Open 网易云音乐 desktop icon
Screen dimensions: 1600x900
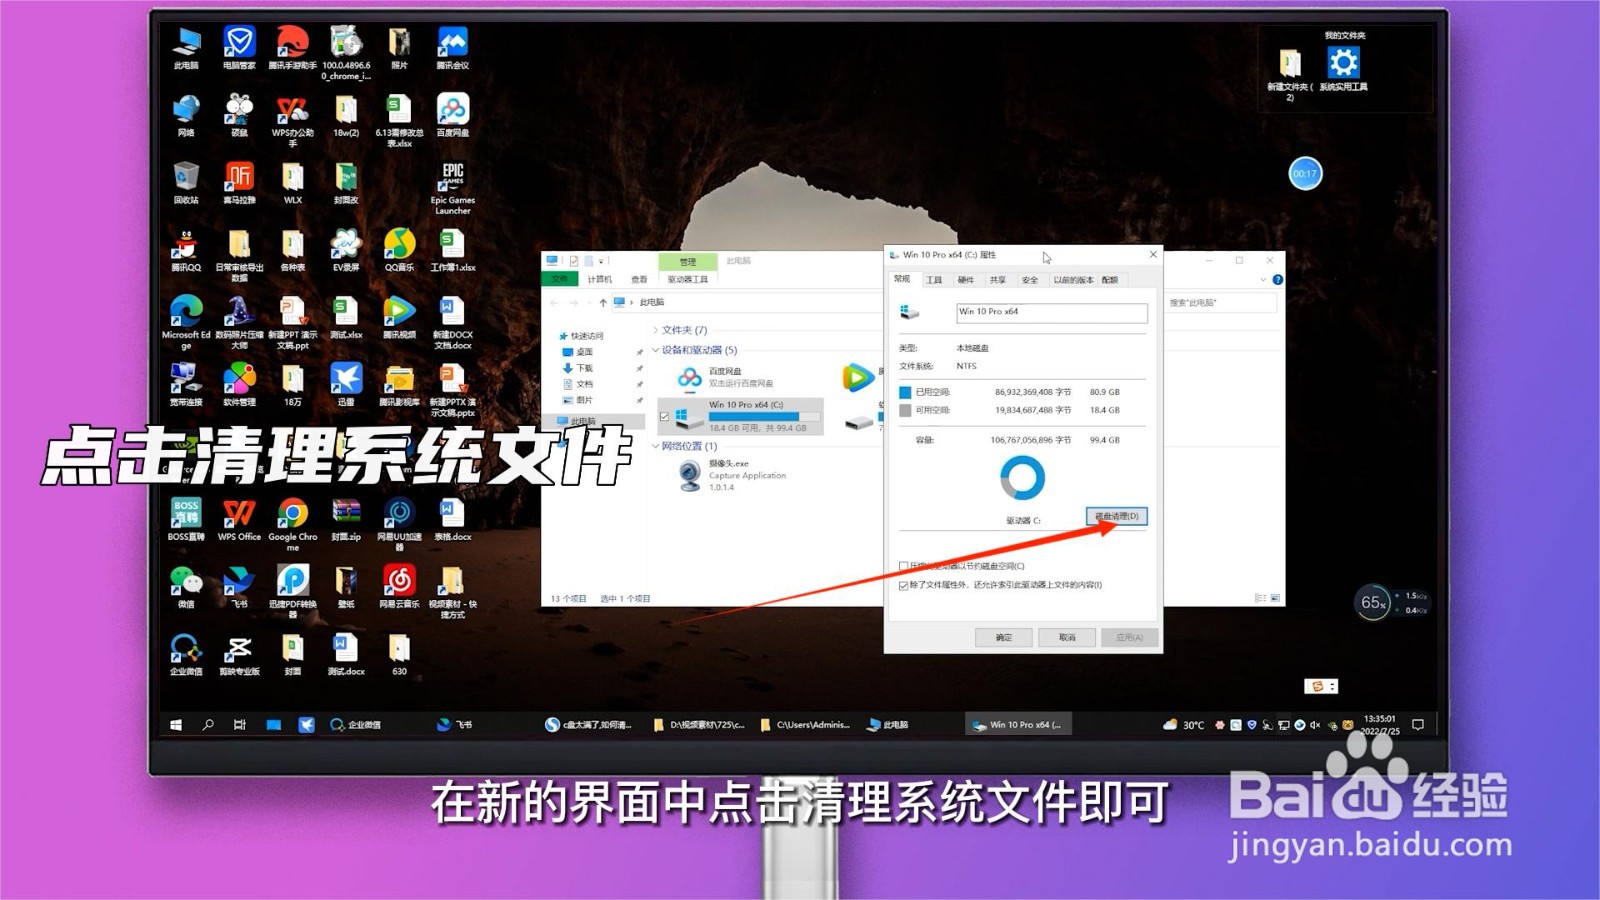[x=399, y=588]
